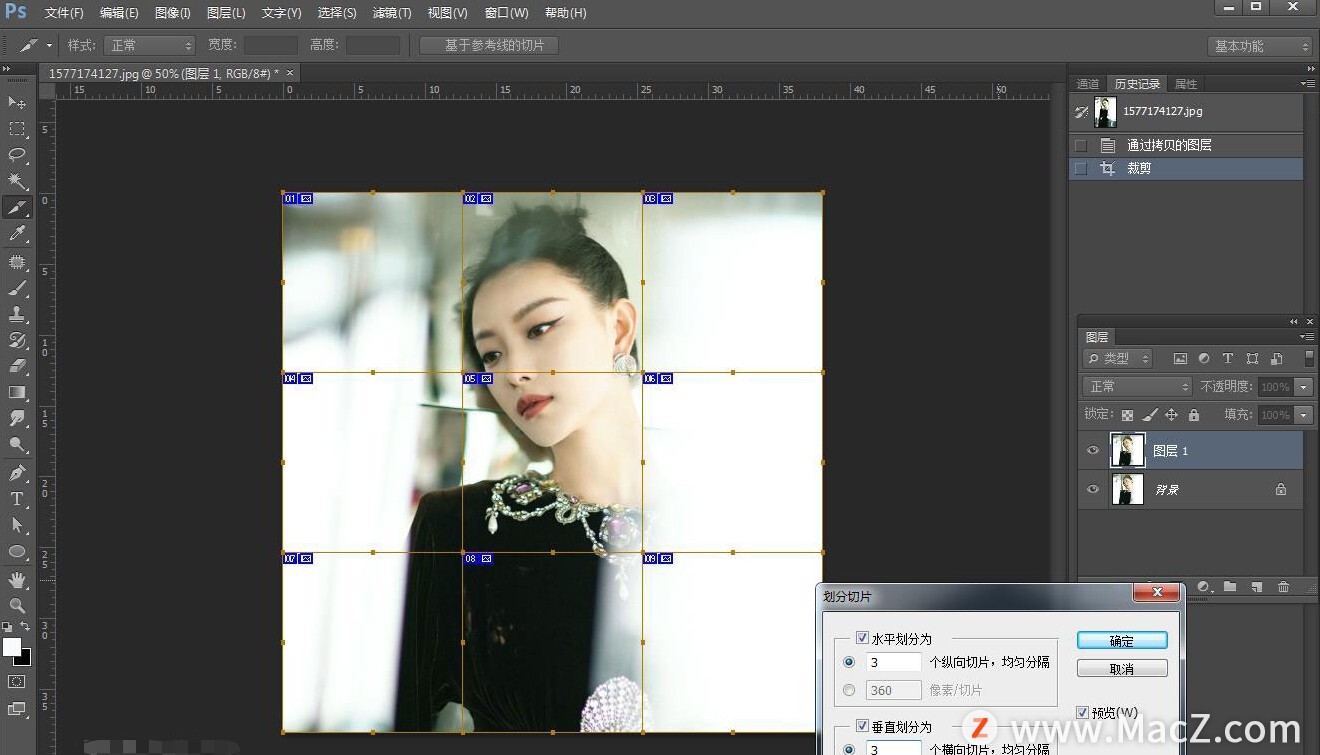Select the Path Selection tool
Image resolution: width=1320 pixels, height=755 pixels.
pyautogui.click(x=17, y=525)
